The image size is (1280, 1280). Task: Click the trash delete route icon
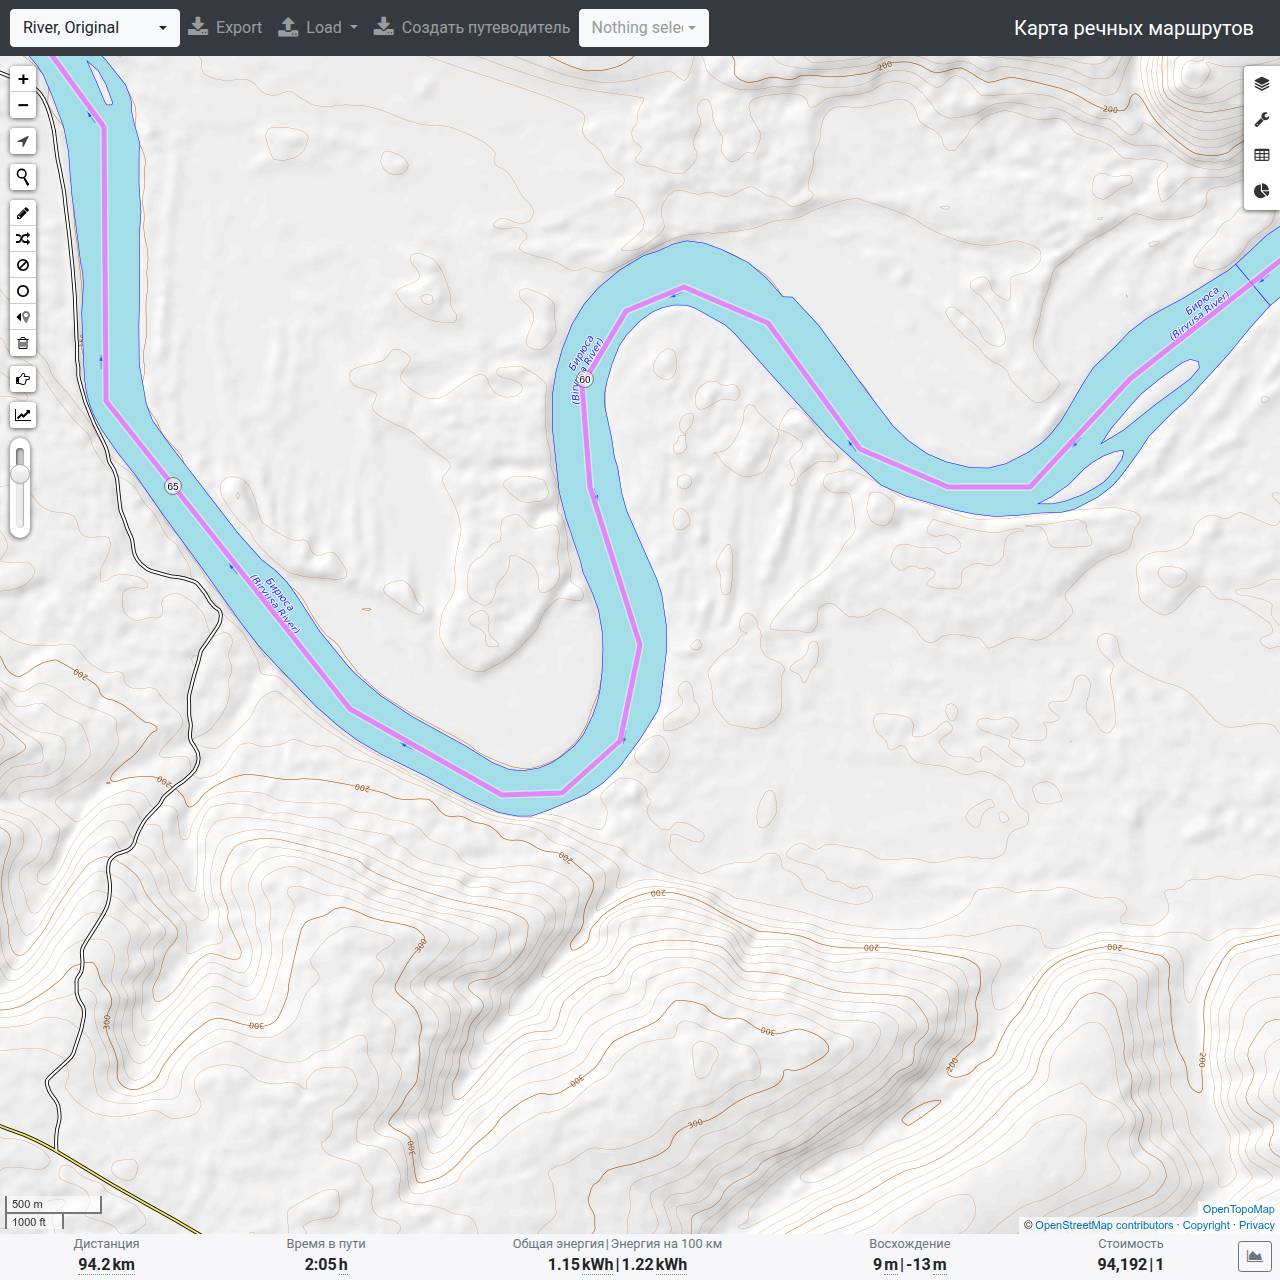(x=23, y=343)
